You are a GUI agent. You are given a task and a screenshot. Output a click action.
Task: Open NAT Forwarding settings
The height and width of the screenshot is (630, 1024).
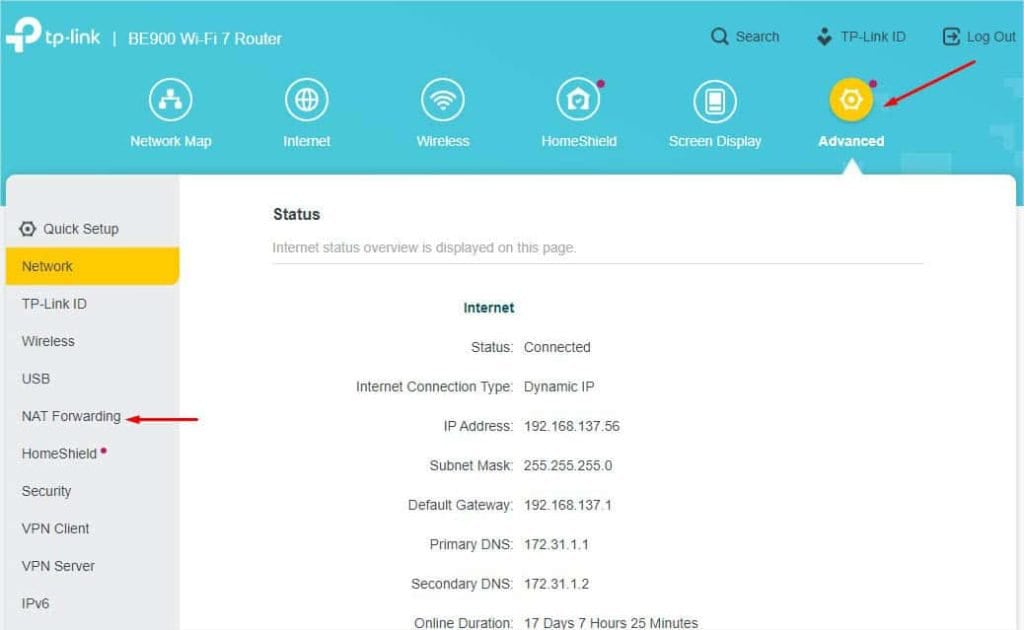pos(70,416)
